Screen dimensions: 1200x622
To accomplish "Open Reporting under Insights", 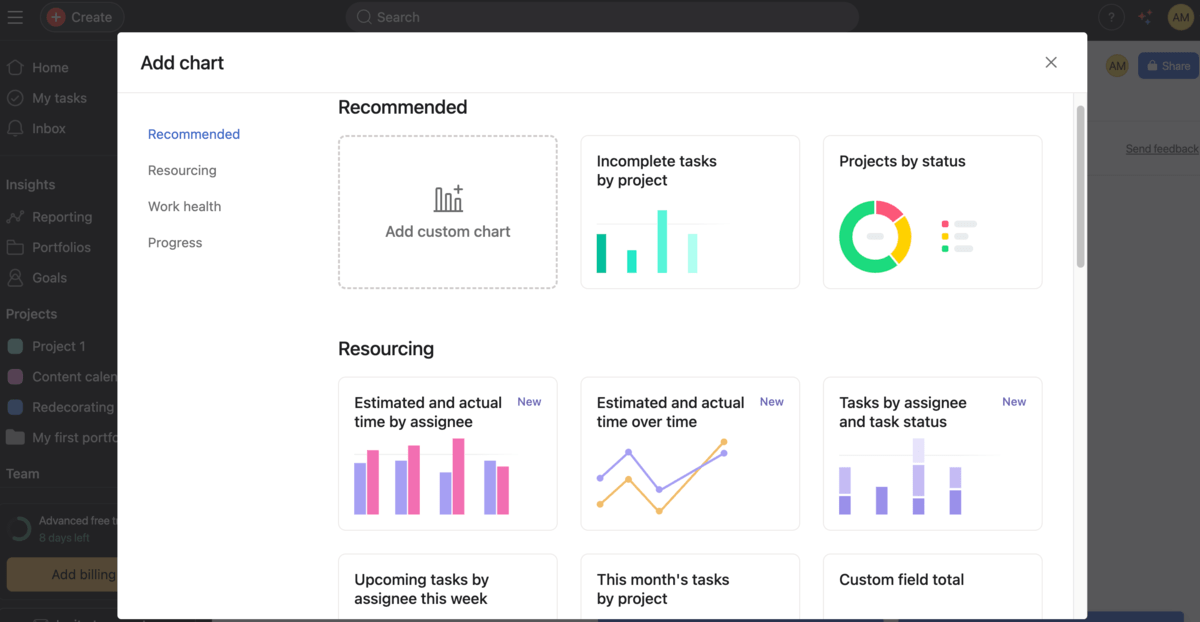I will (64, 216).
